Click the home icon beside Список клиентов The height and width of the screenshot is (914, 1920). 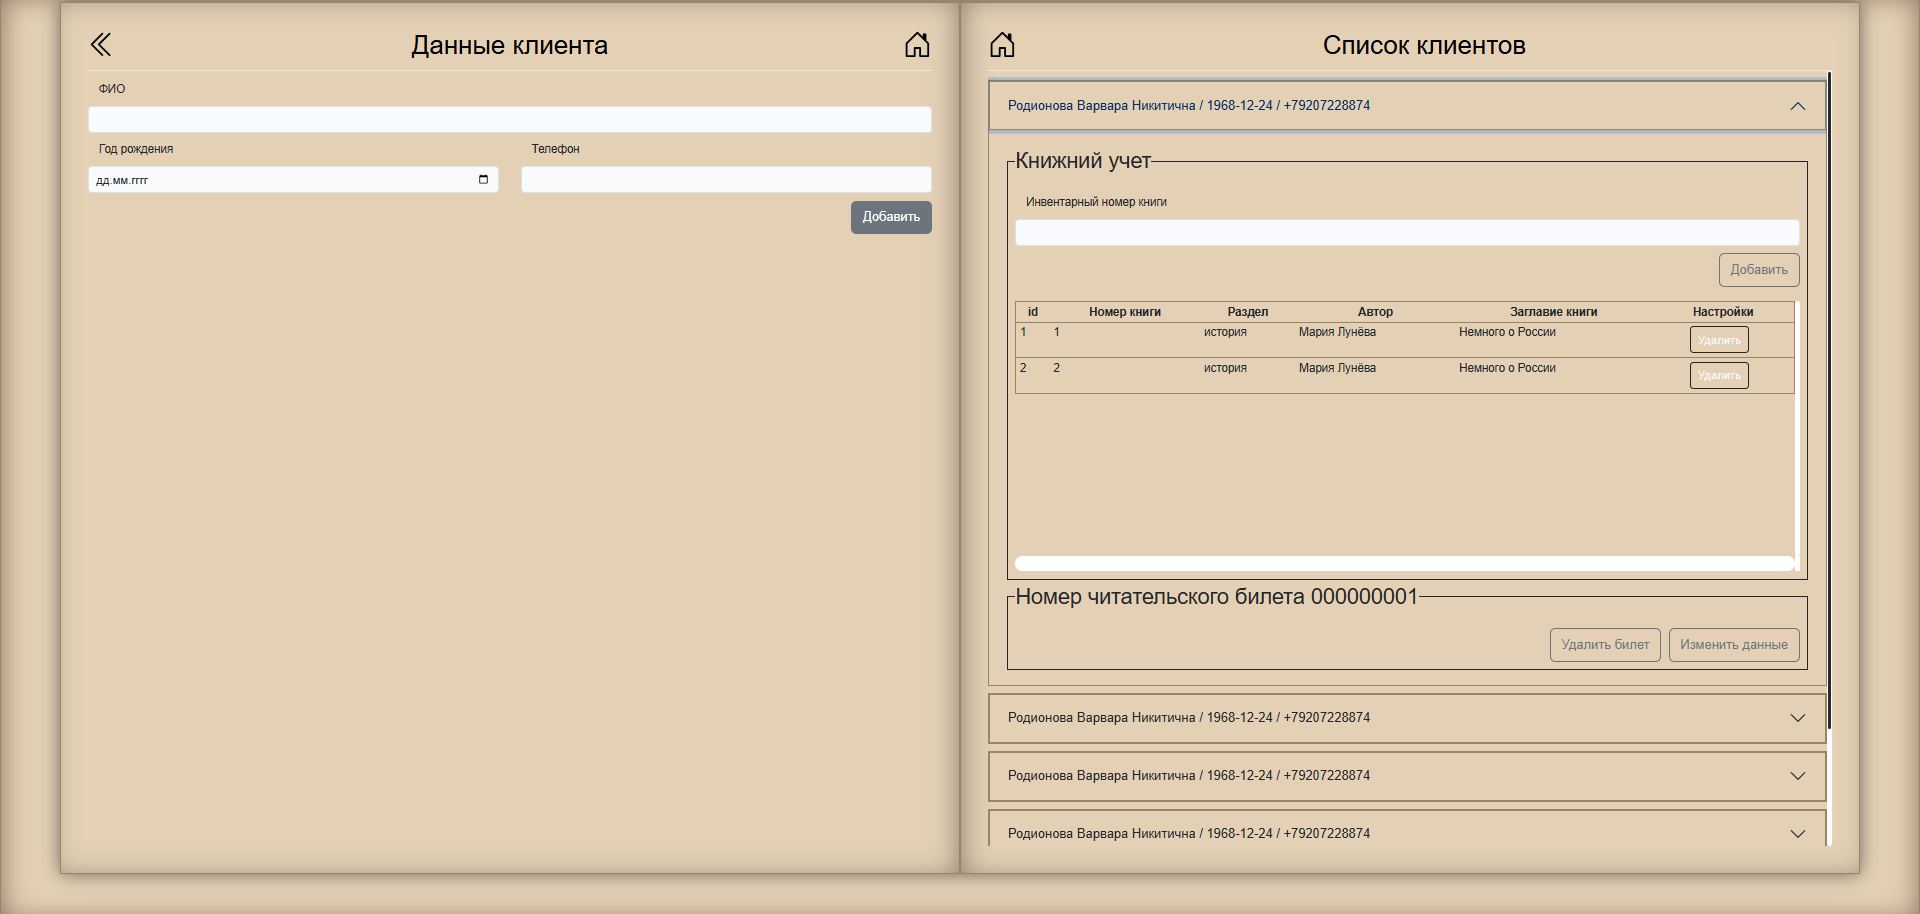pos(1002,45)
